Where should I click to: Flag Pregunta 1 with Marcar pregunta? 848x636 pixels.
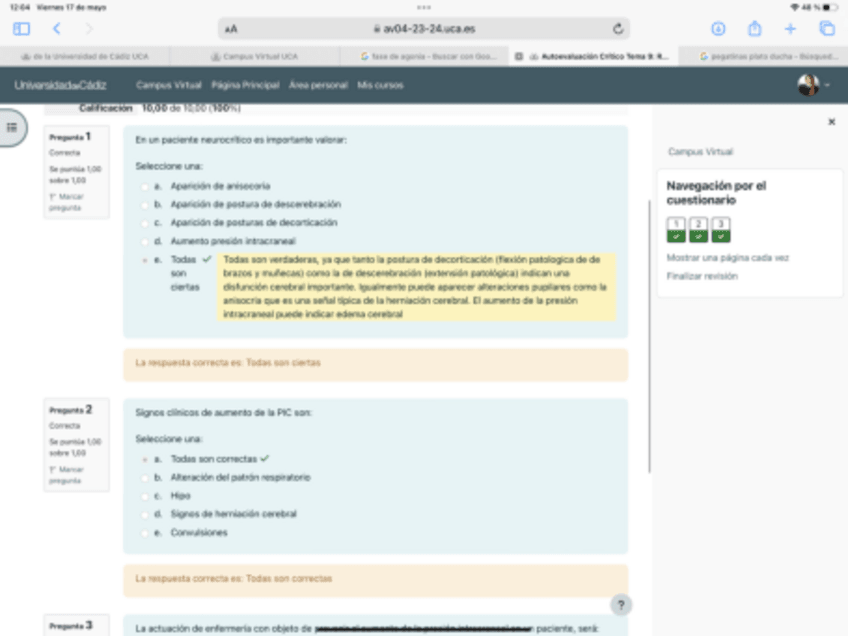coord(67,202)
